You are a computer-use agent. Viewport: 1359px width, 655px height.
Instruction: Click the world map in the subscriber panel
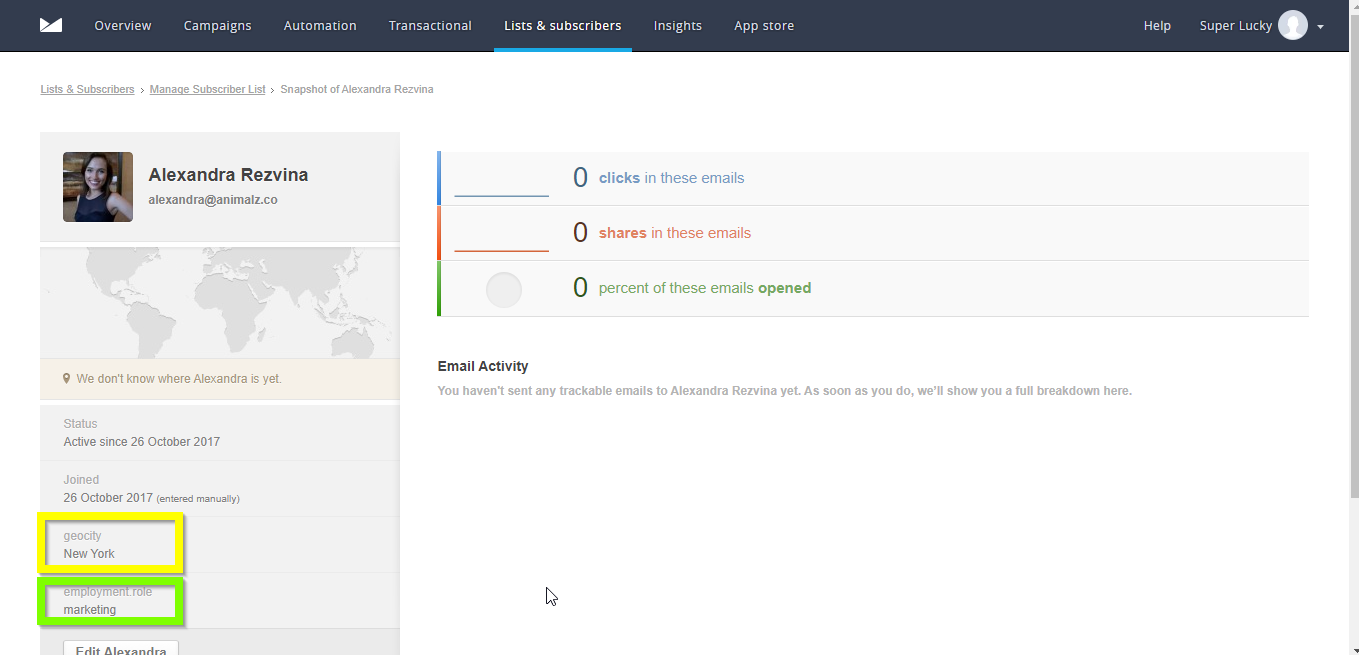click(x=220, y=301)
